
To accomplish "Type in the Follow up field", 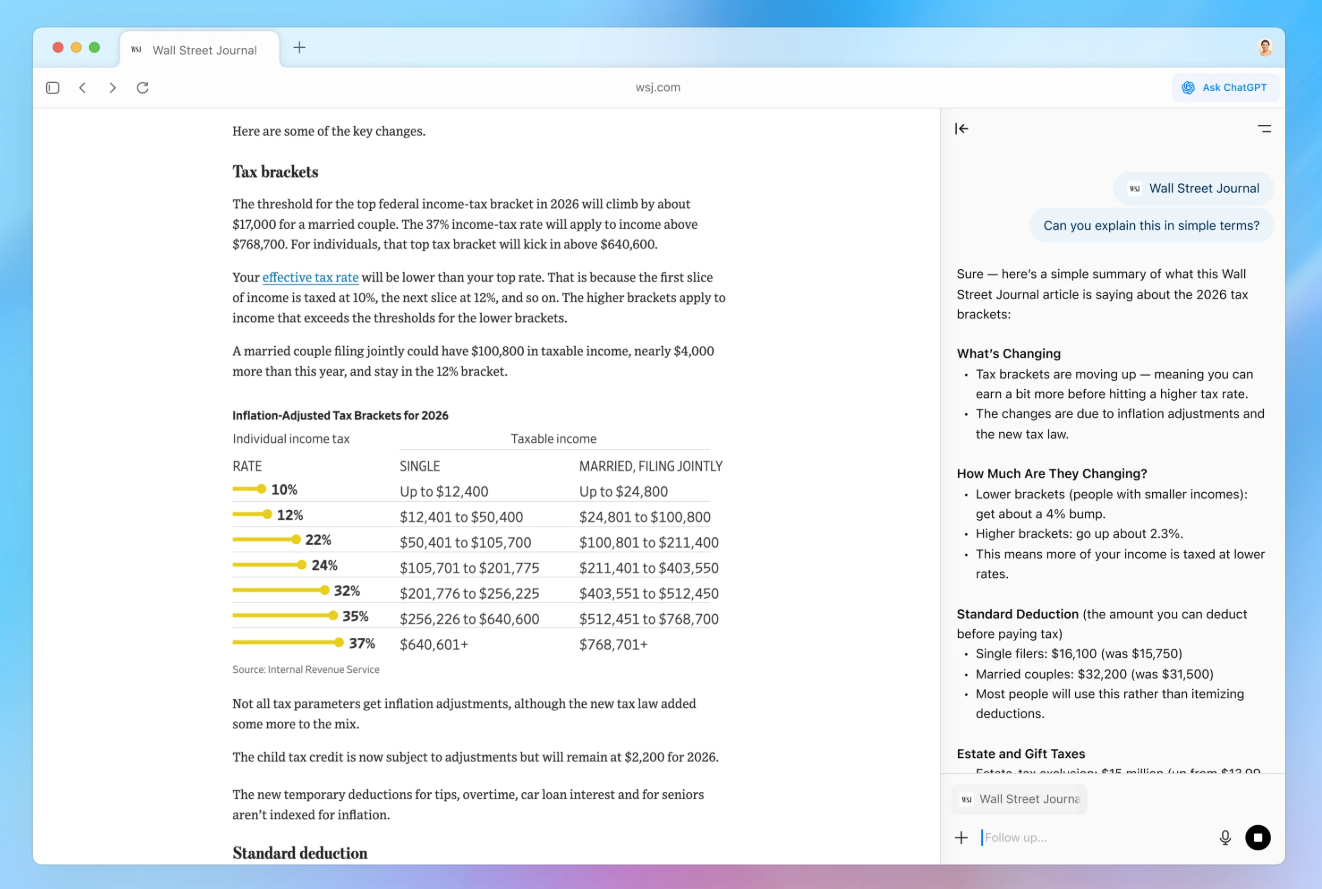I will [x=1090, y=838].
